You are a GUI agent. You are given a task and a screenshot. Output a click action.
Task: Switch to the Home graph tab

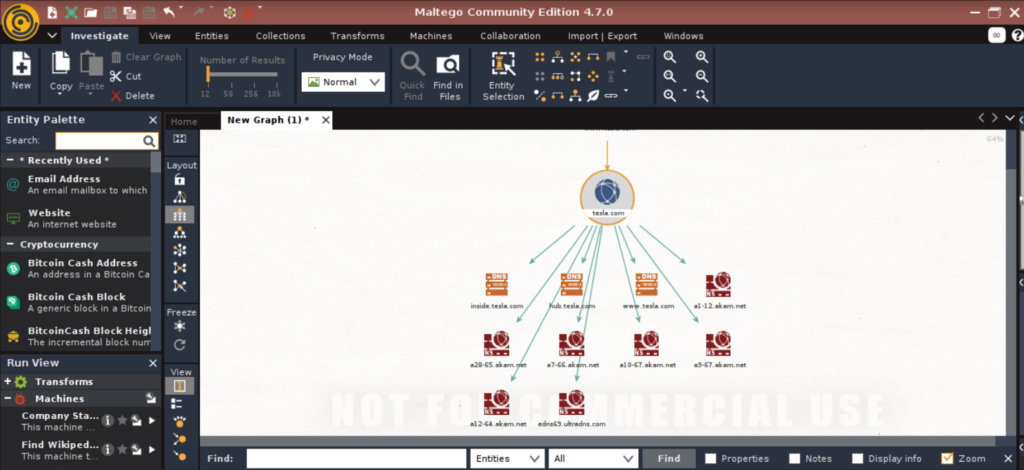(x=184, y=121)
